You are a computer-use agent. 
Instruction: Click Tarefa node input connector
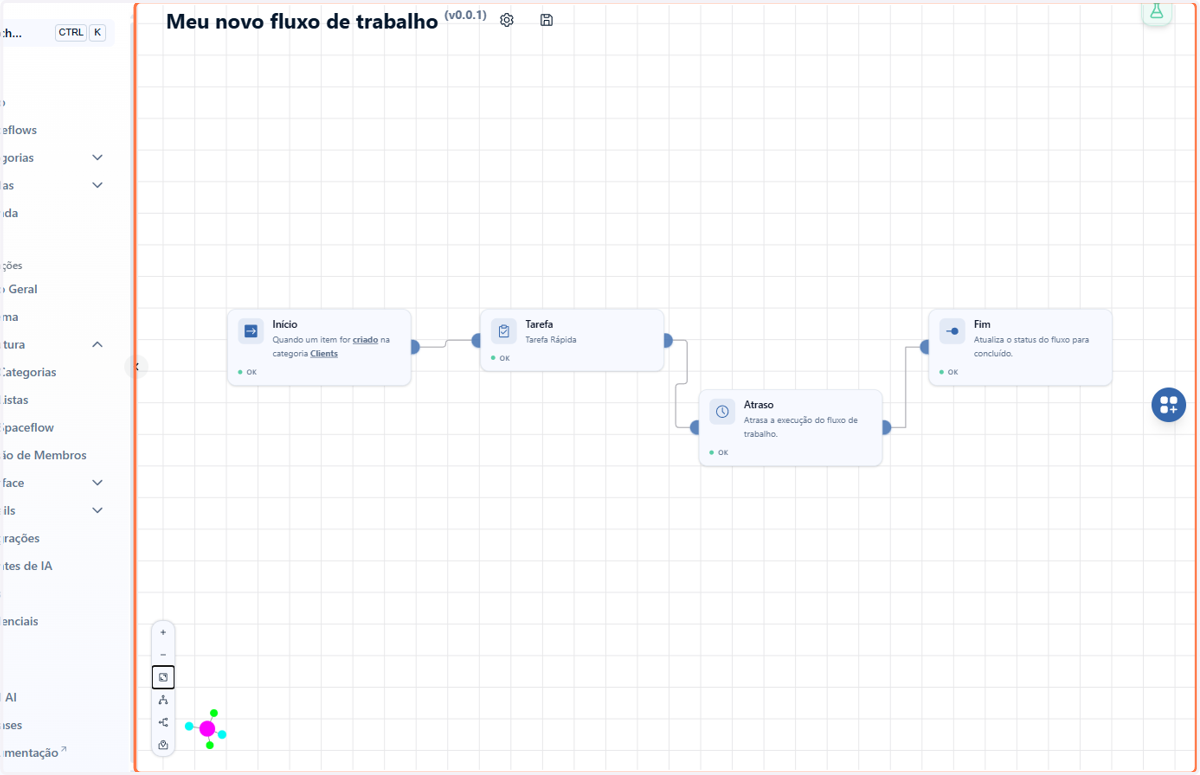click(477, 341)
